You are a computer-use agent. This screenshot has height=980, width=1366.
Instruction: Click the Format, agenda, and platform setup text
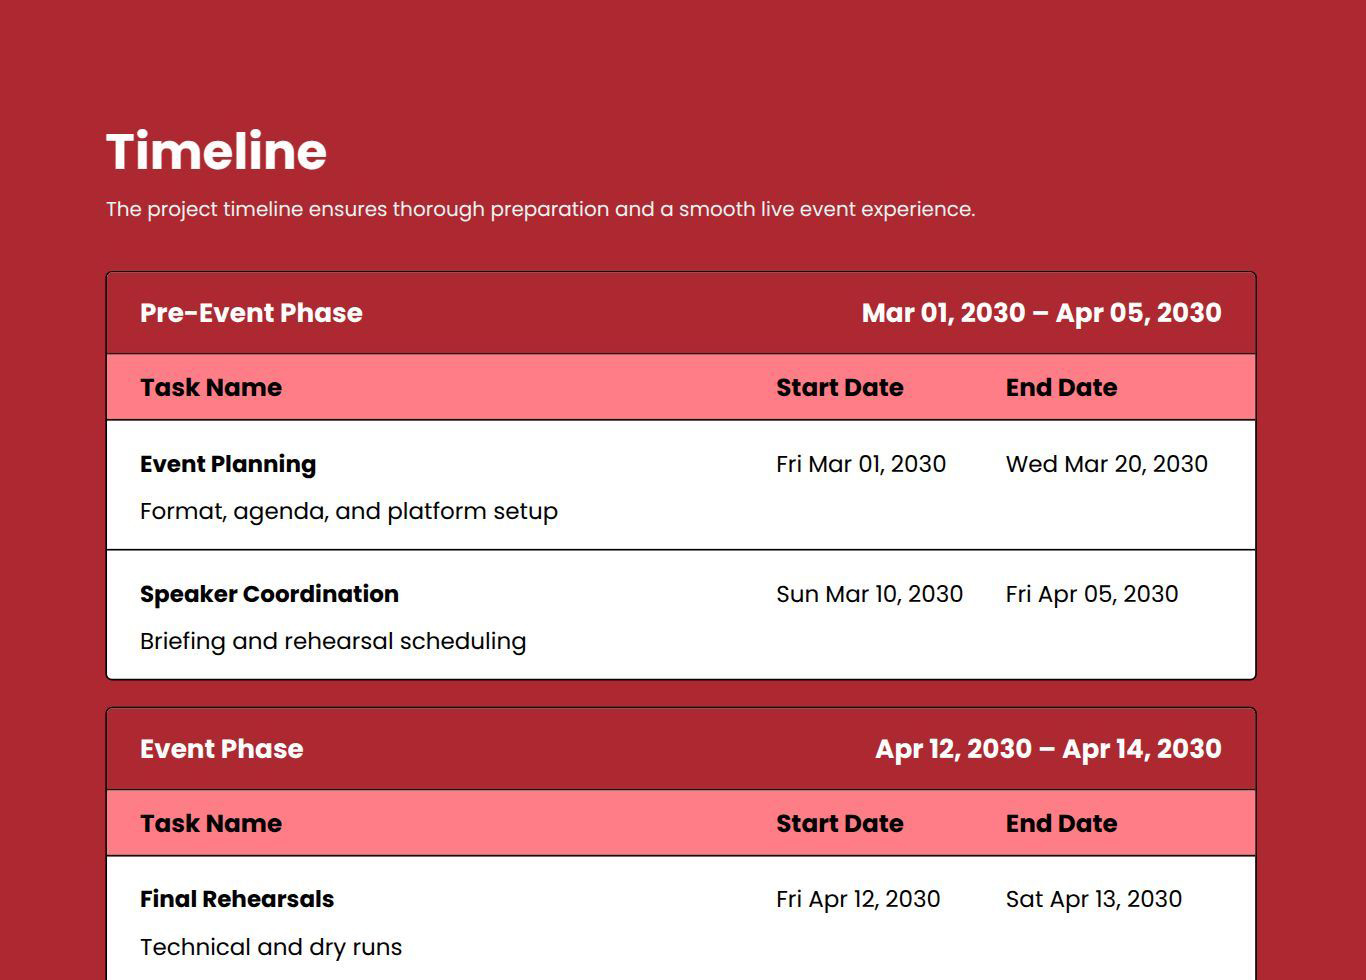coord(349,511)
